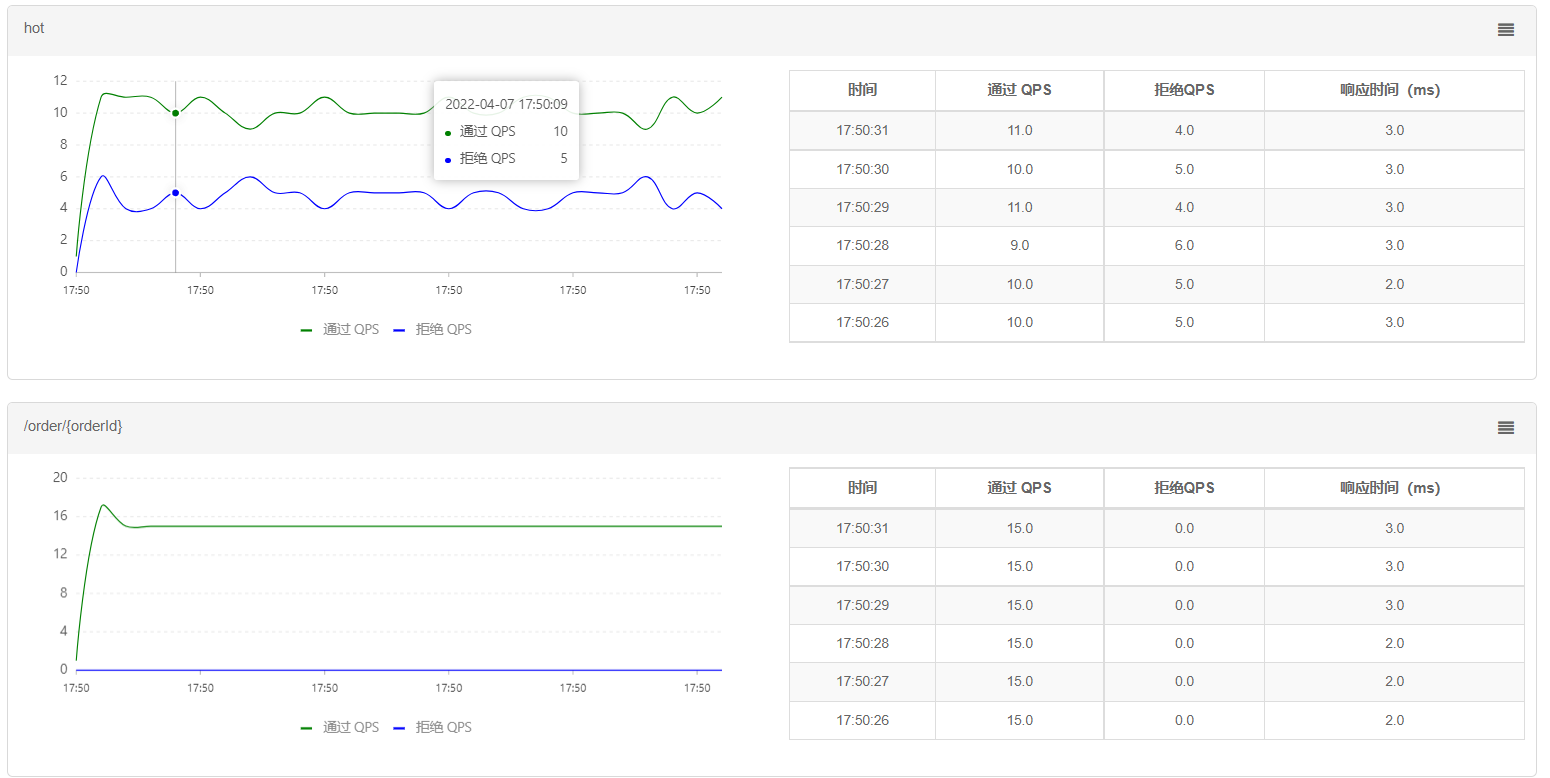
Task: Click the hot panel title
Action: [x=35, y=28]
